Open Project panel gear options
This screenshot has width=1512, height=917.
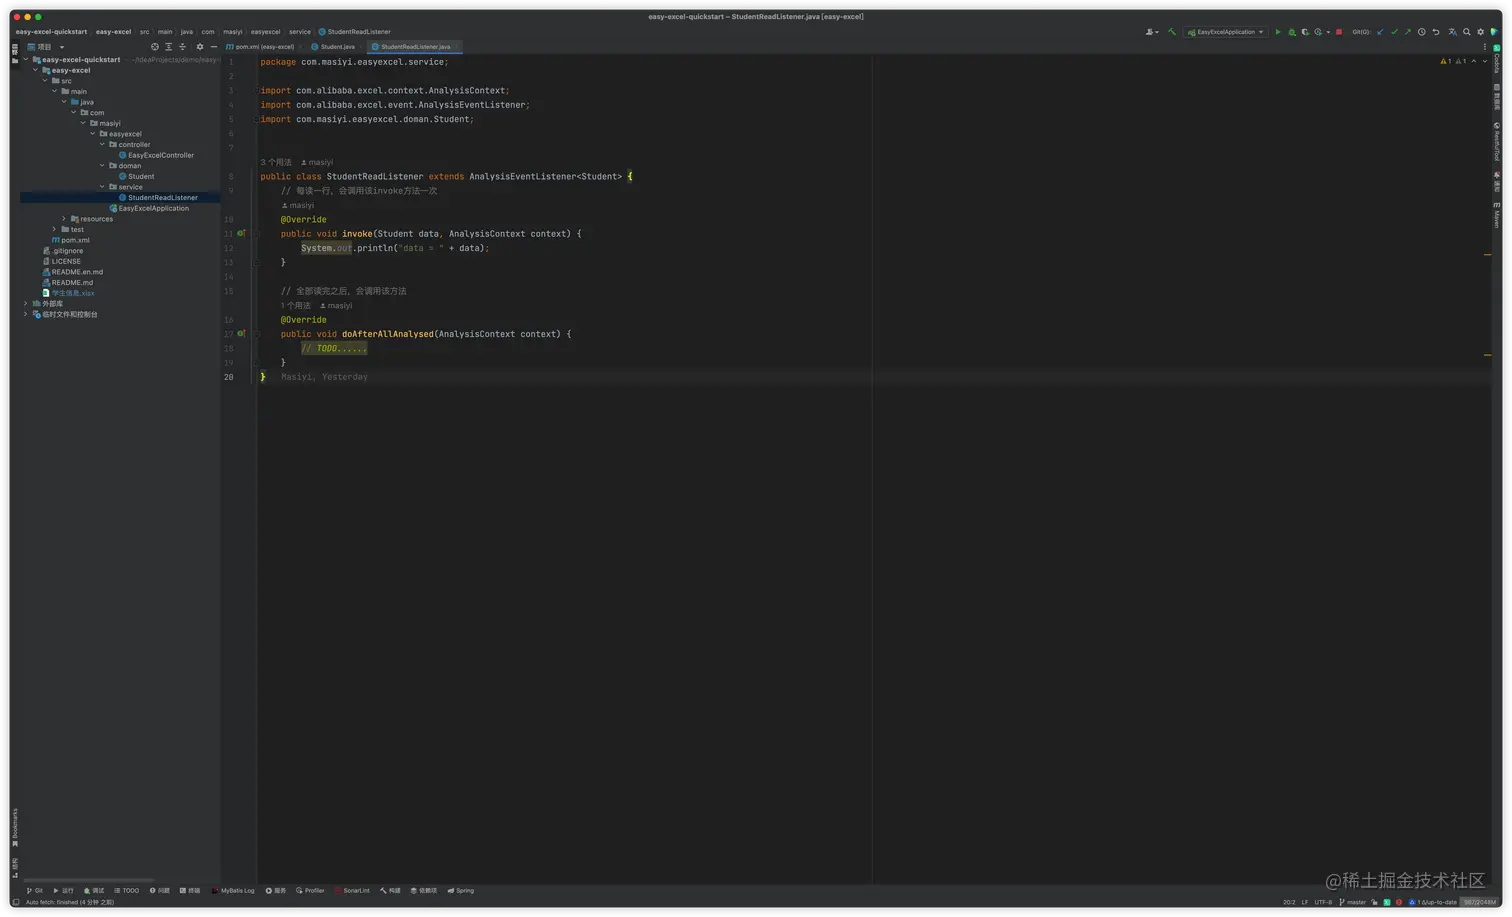point(200,47)
